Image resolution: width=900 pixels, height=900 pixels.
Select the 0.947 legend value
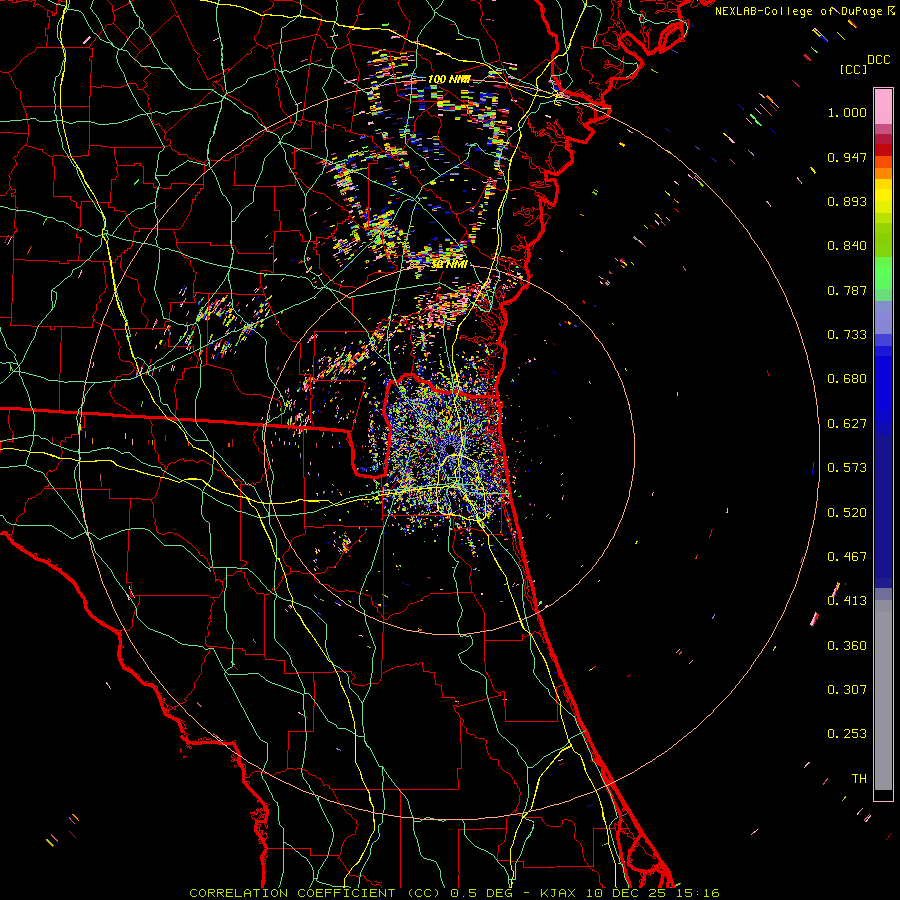[x=847, y=157]
